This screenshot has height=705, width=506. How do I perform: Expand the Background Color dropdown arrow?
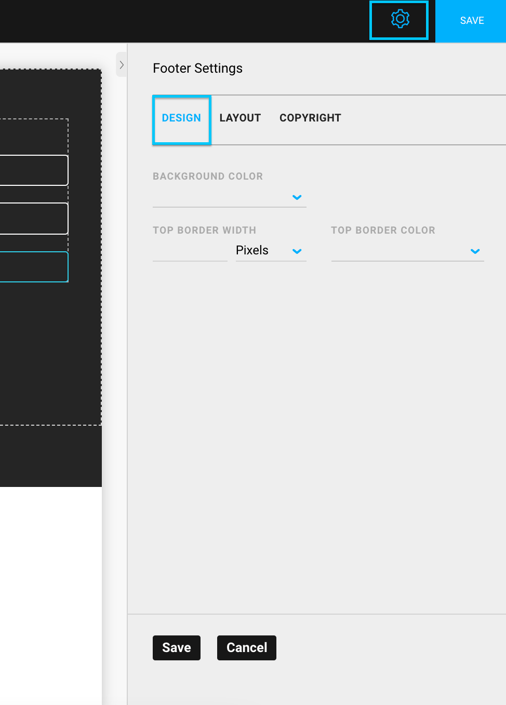296,197
